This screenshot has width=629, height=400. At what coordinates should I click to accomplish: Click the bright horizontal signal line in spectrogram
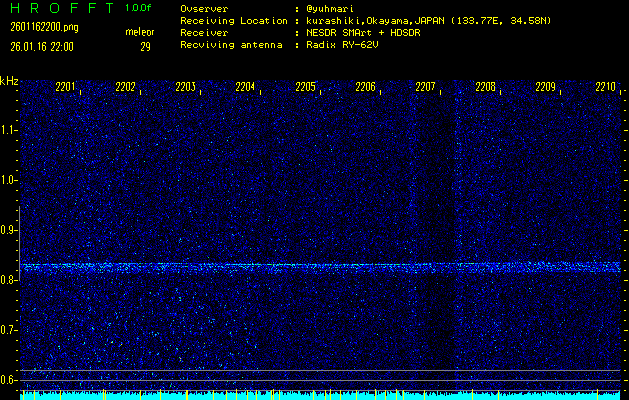tap(320, 267)
